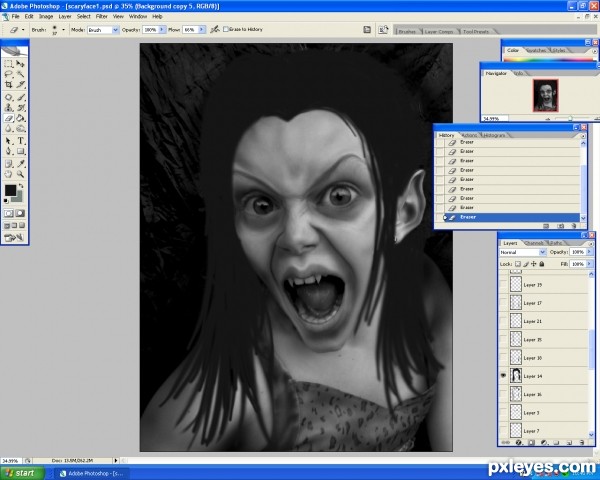
Task: Click the foreground color swatch
Action: (x=10, y=190)
